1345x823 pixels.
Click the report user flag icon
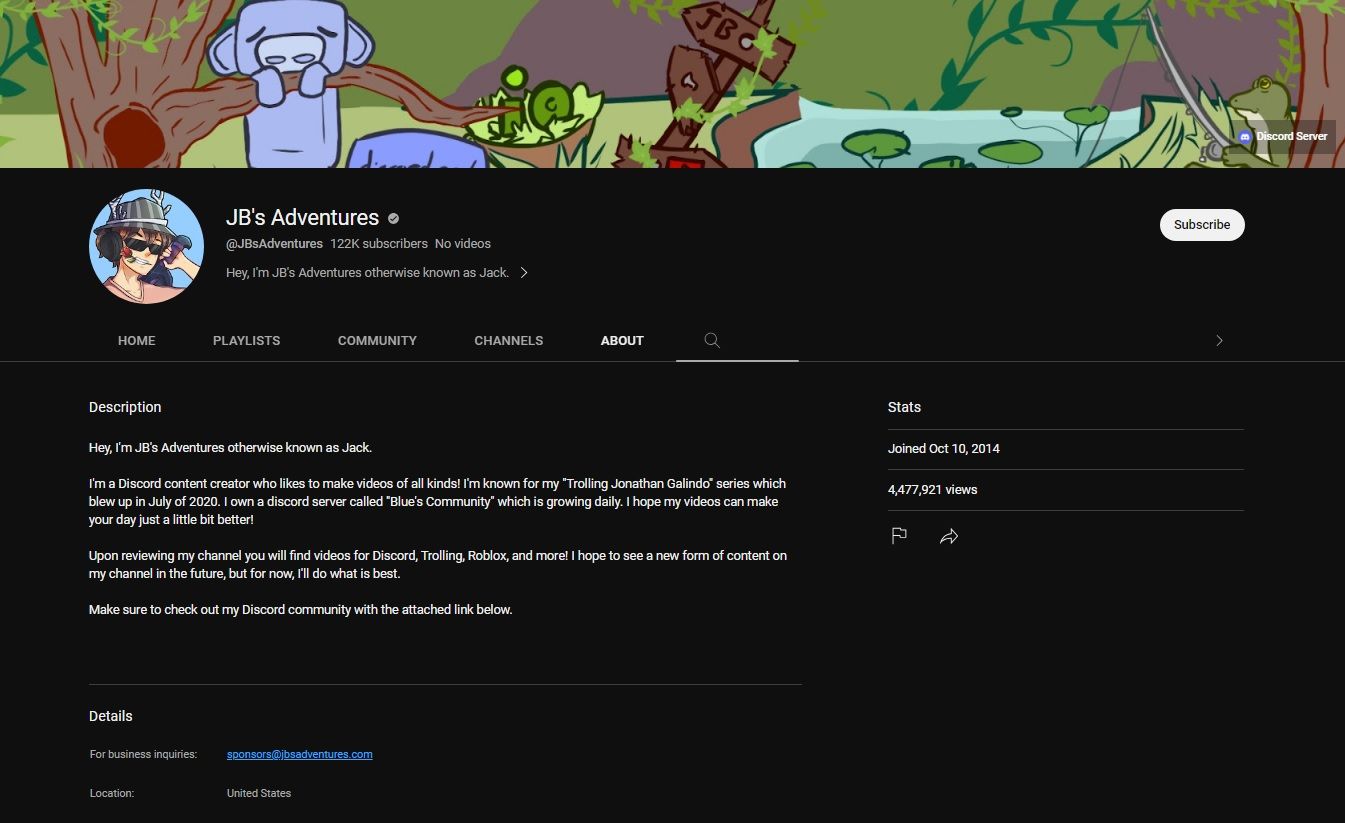click(899, 536)
